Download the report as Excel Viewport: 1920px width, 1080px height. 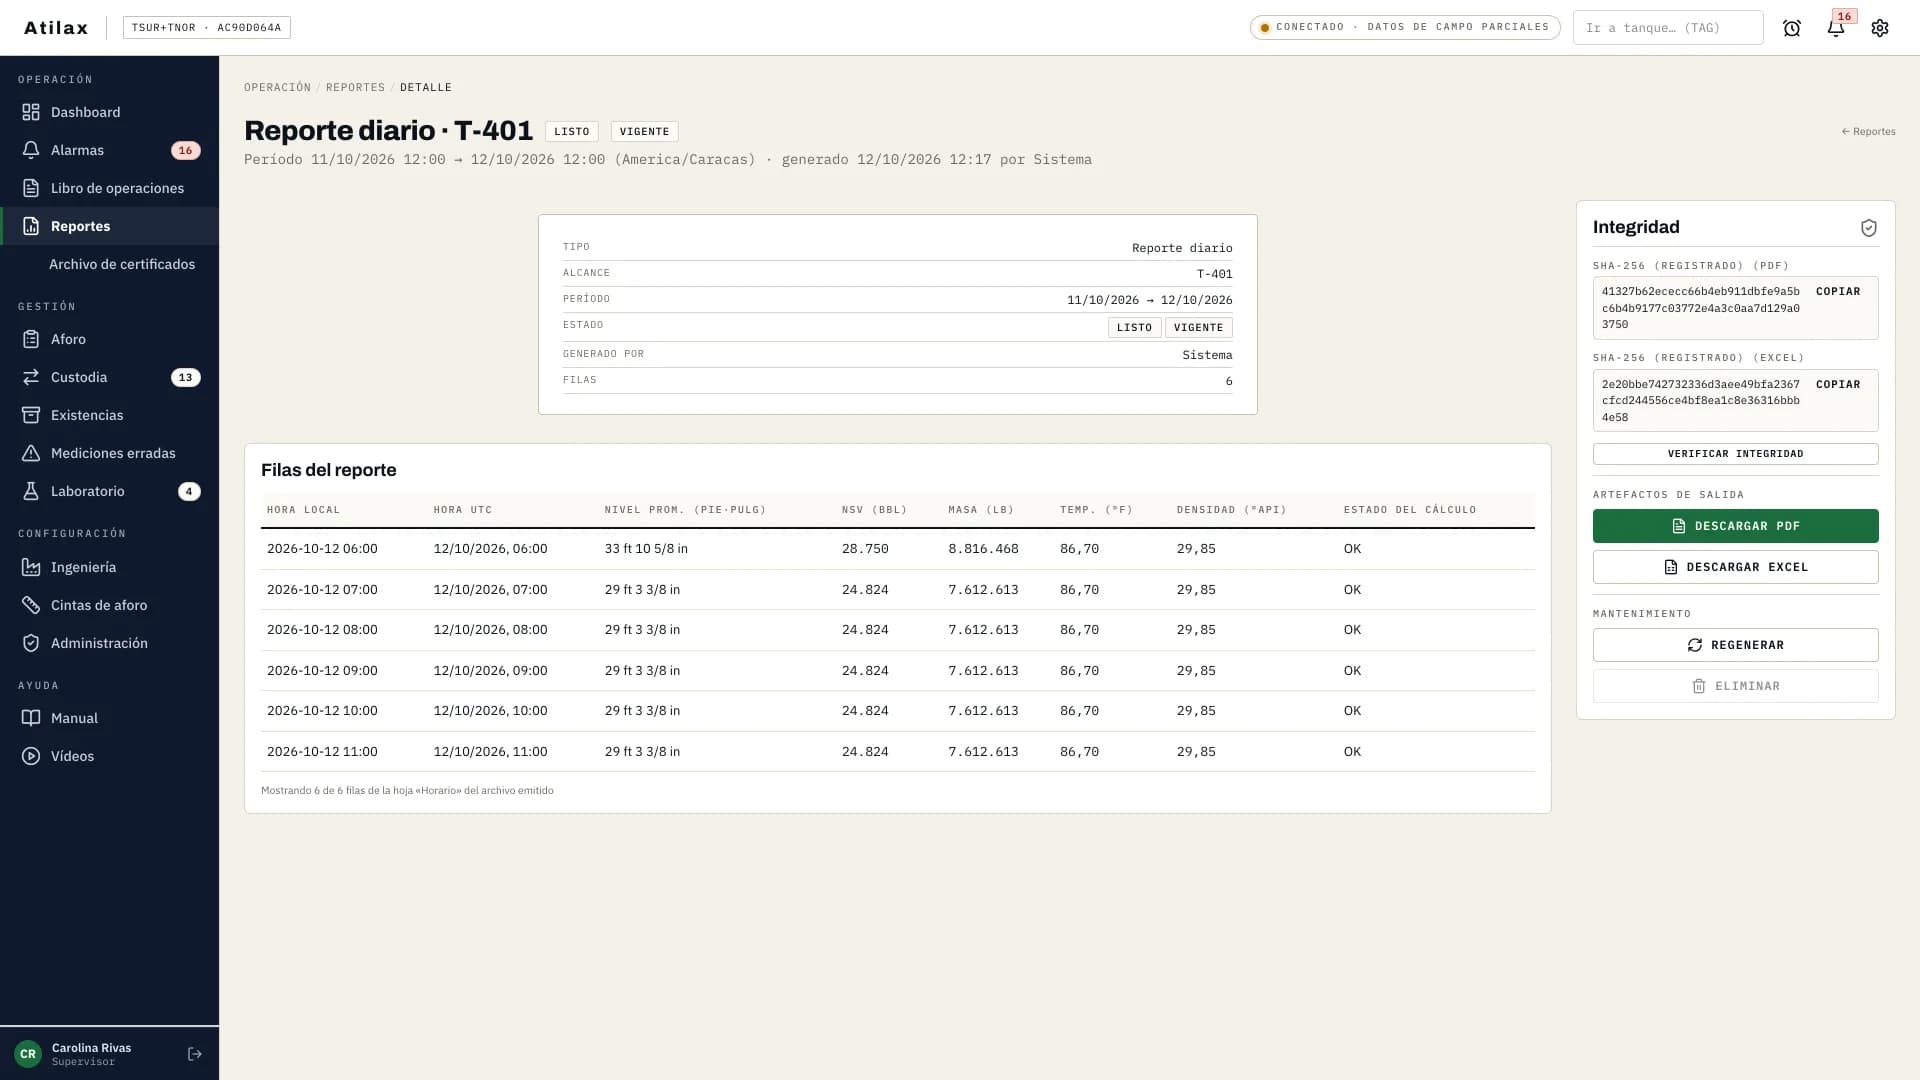(1735, 567)
